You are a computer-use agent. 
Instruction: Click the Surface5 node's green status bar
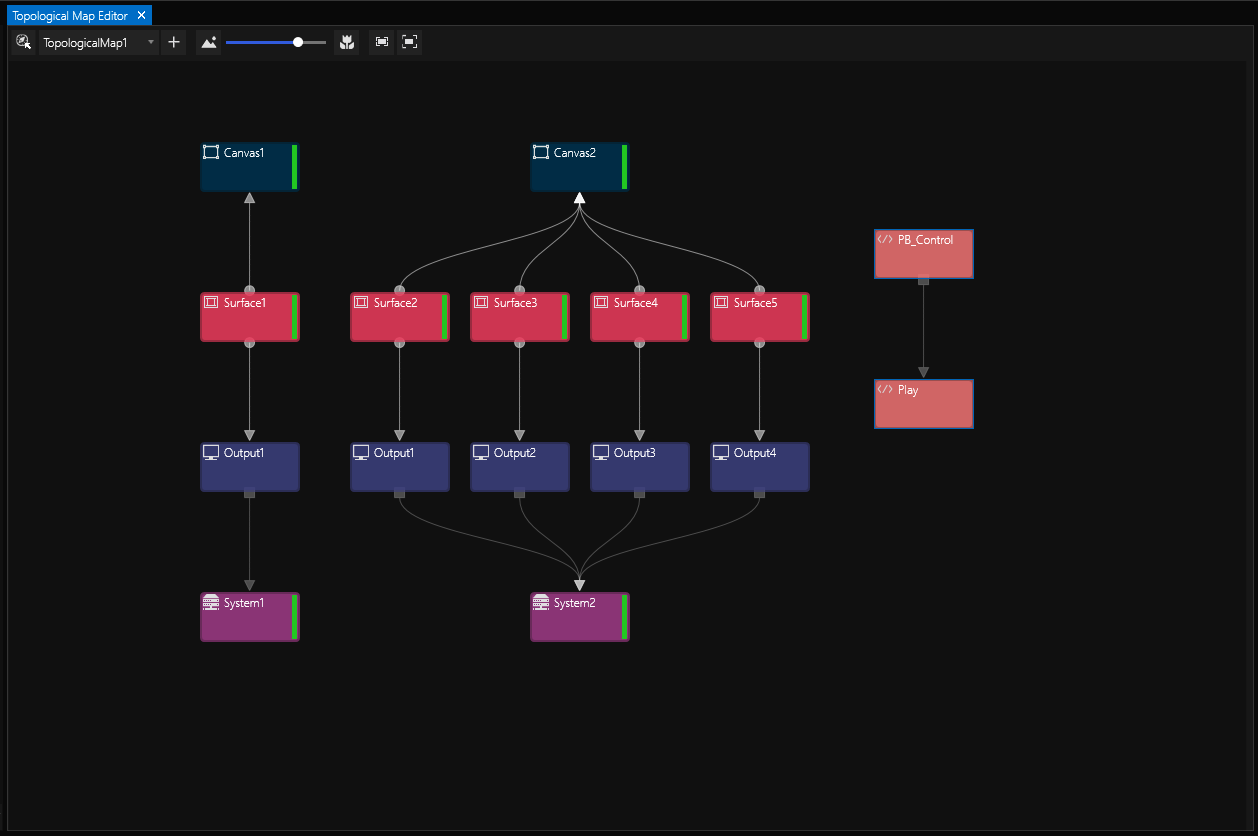[804, 317]
